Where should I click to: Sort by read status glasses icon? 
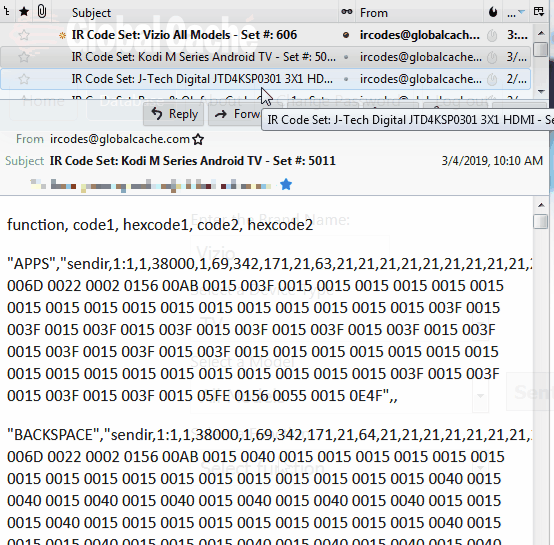coord(347,12)
